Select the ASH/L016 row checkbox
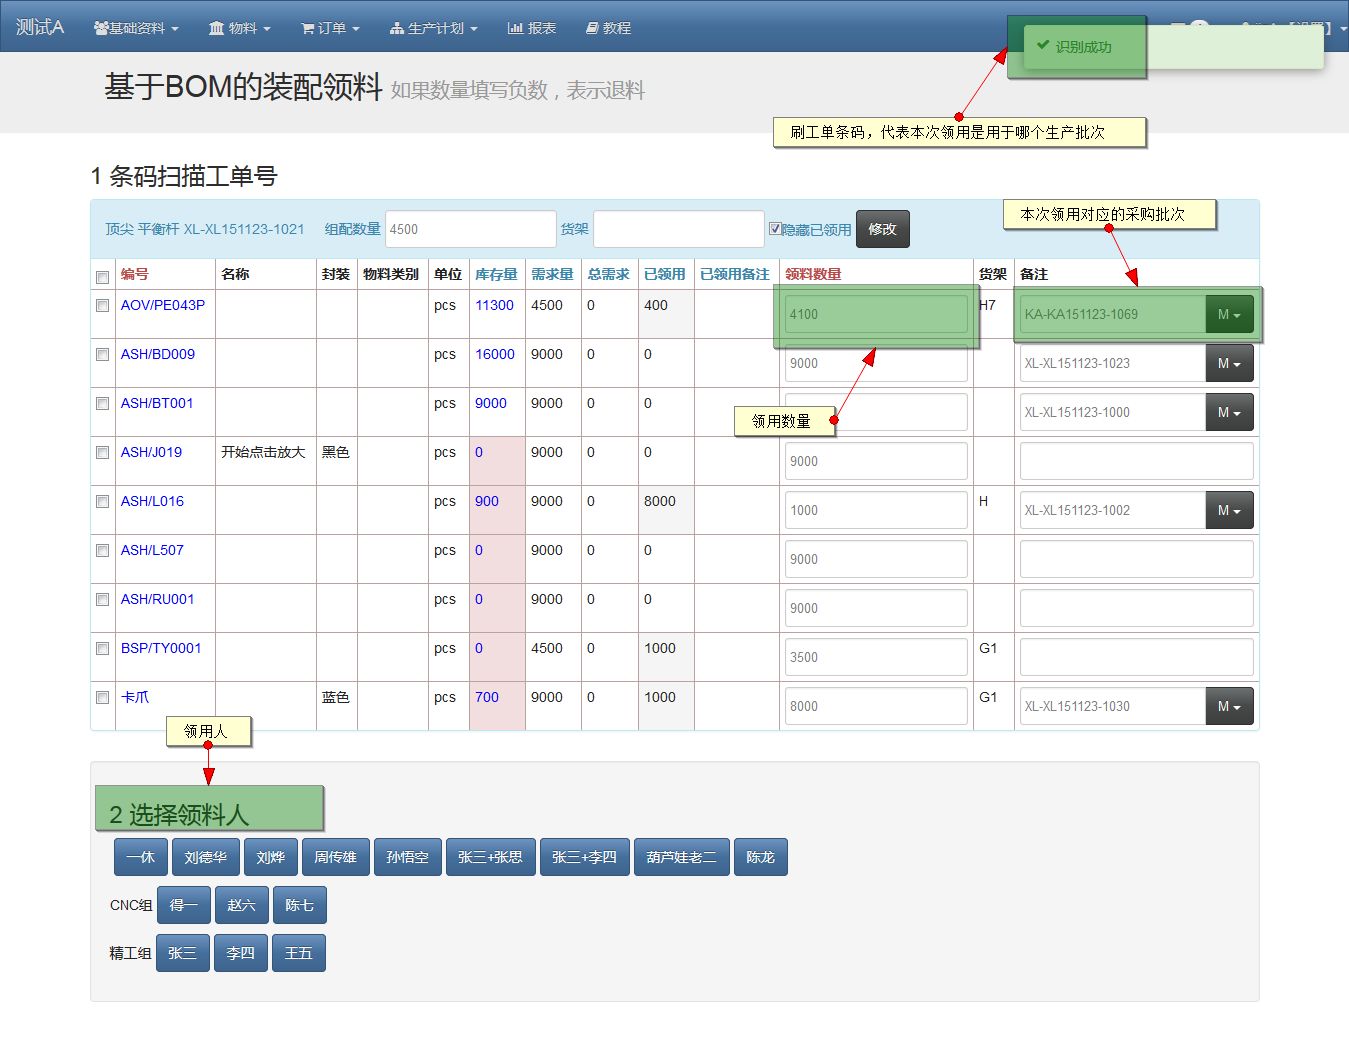Screen dimensions: 1349x1062 point(102,502)
